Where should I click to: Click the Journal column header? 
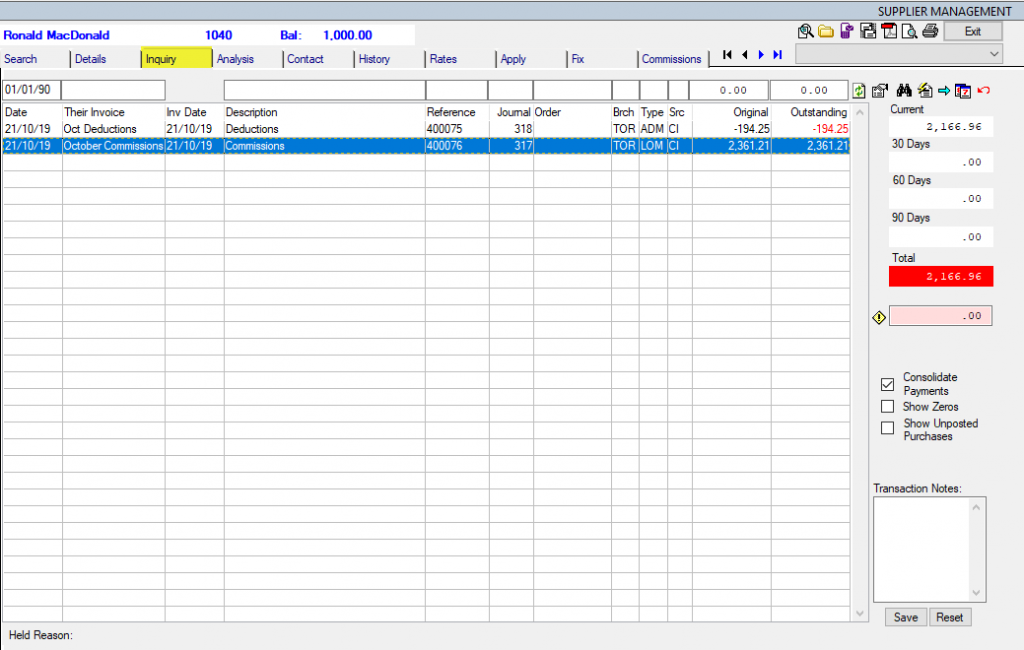pos(513,112)
